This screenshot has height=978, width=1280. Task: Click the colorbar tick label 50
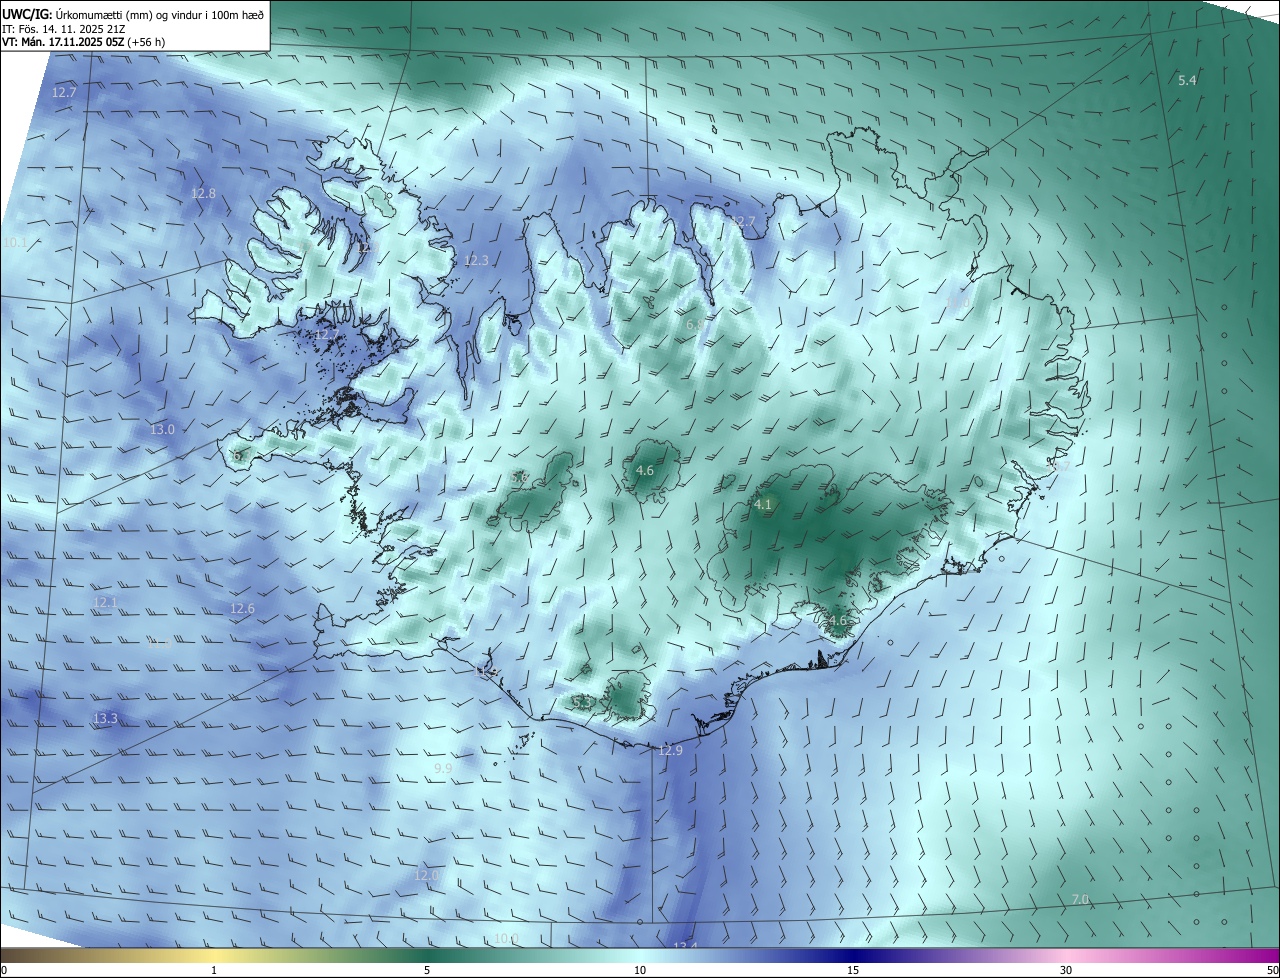coord(1272,970)
